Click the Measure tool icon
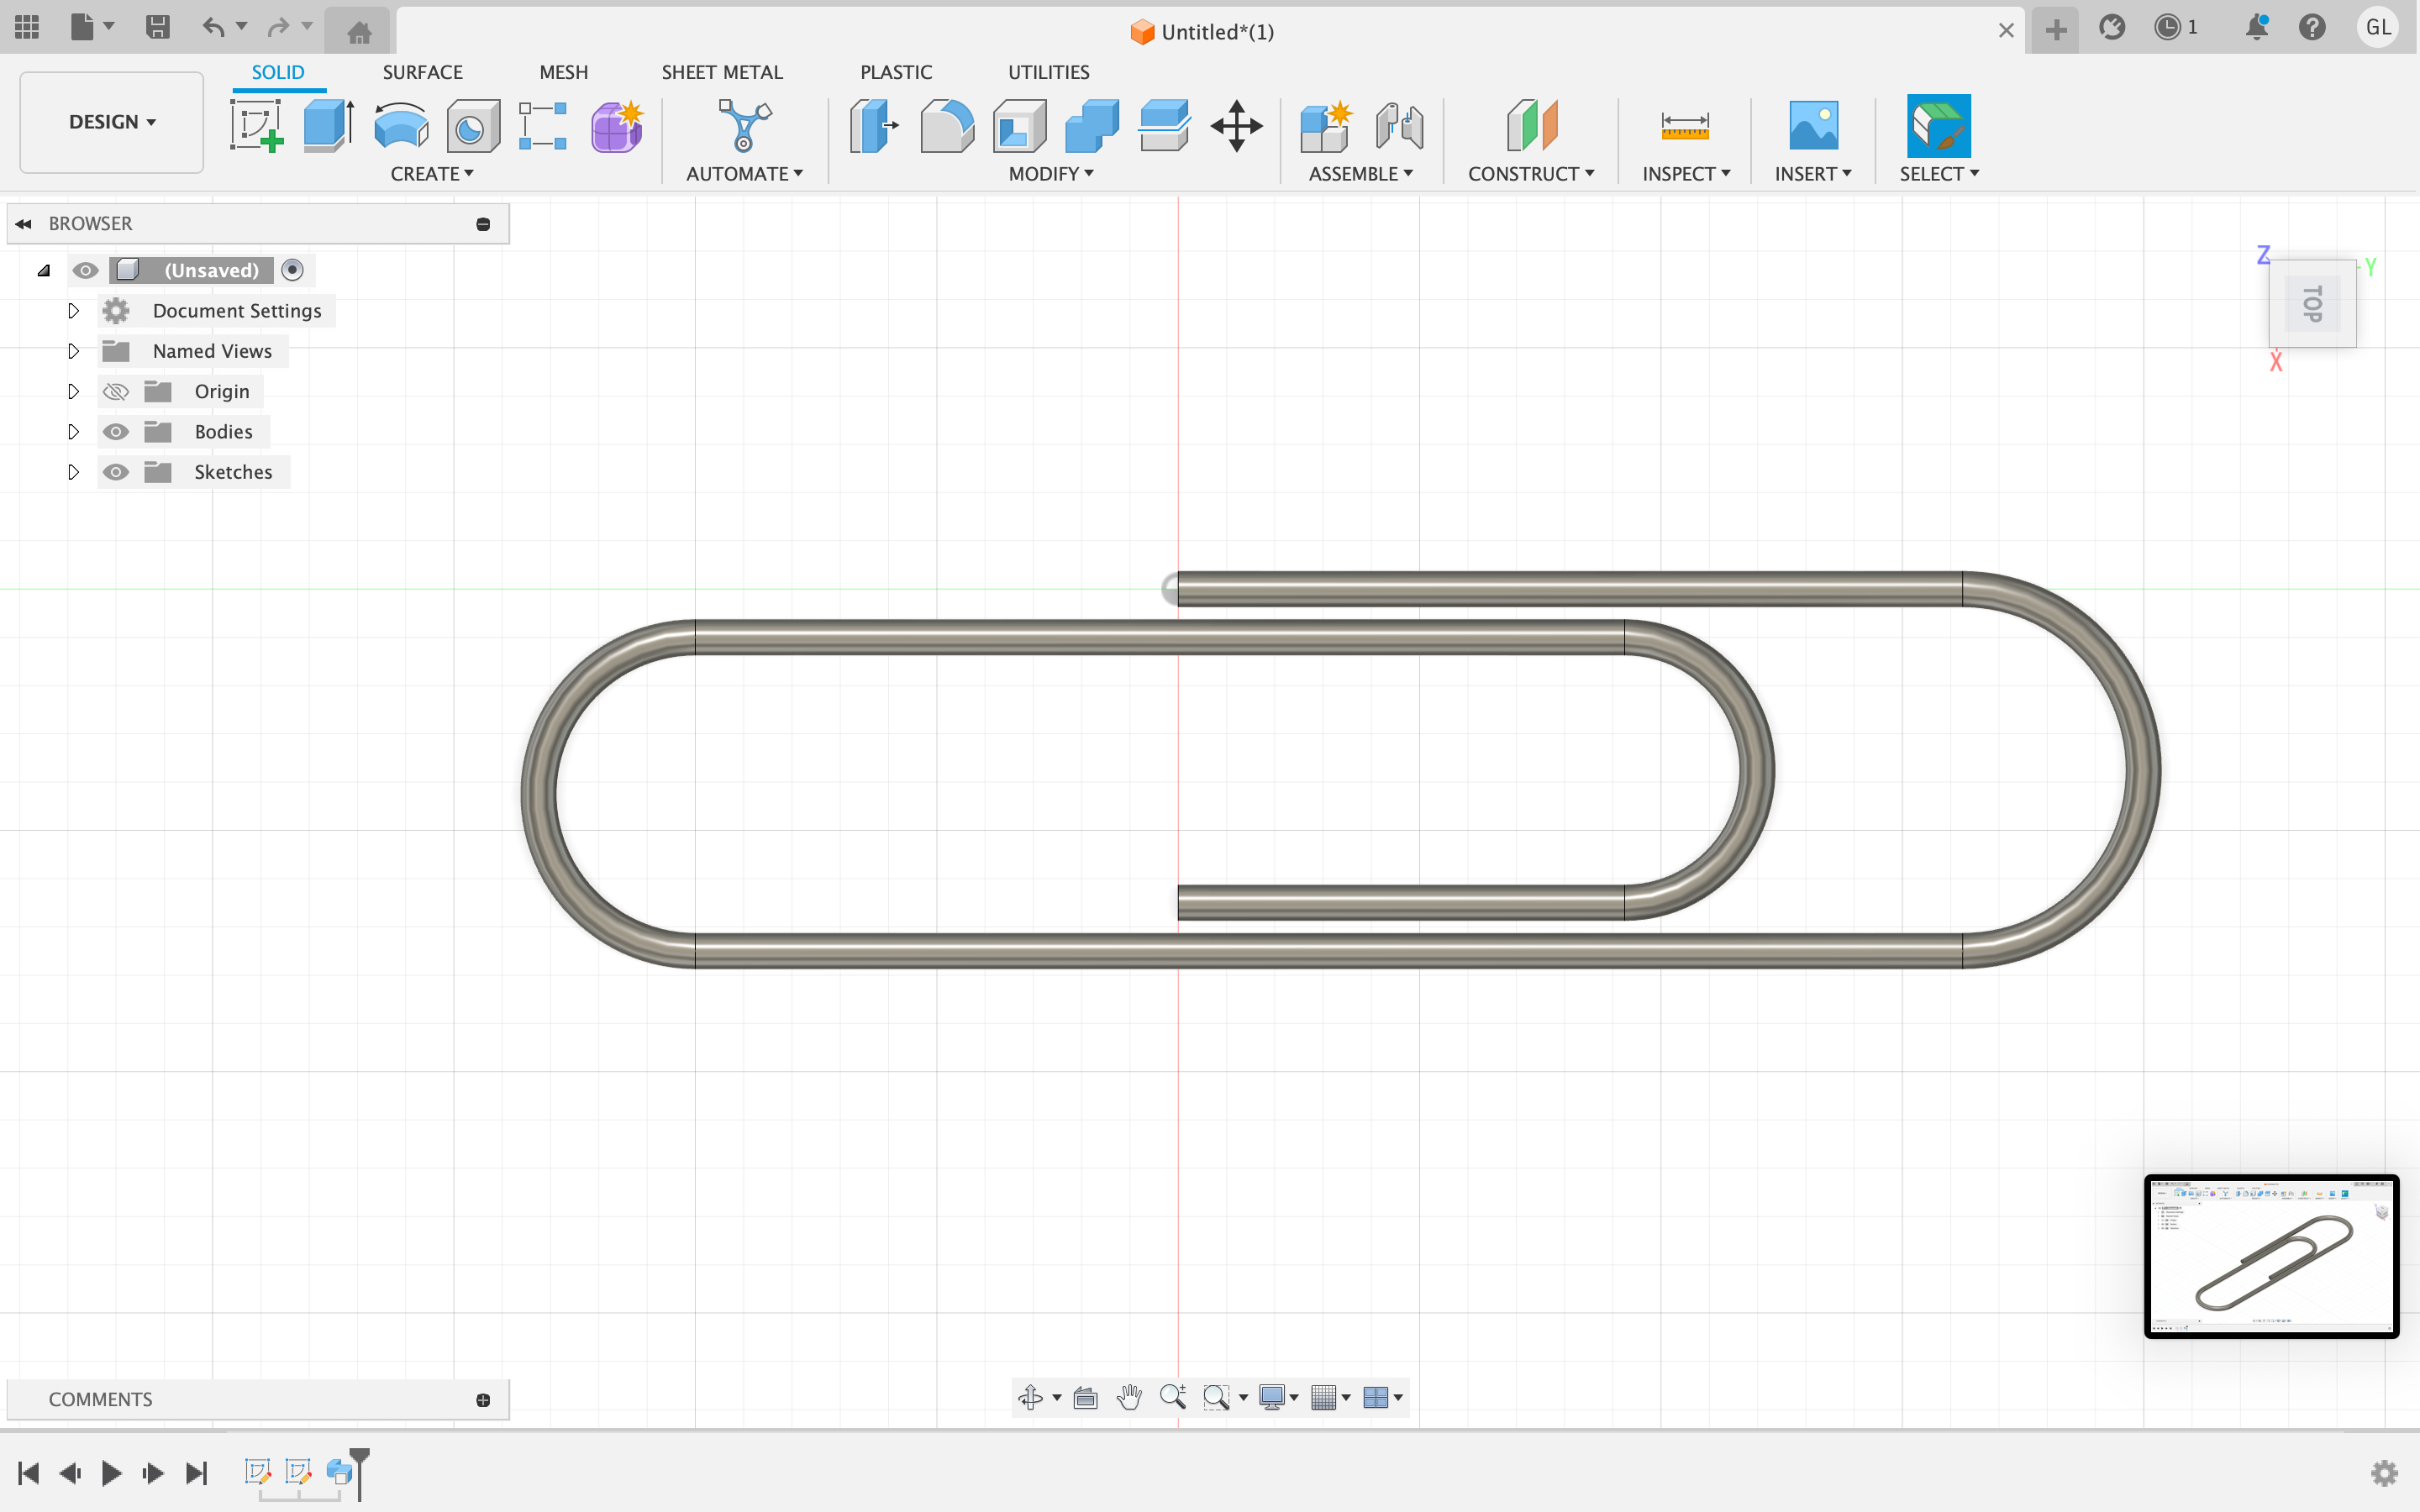The image size is (2420, 1512). pyautogui.click(x=1684, y=126)
